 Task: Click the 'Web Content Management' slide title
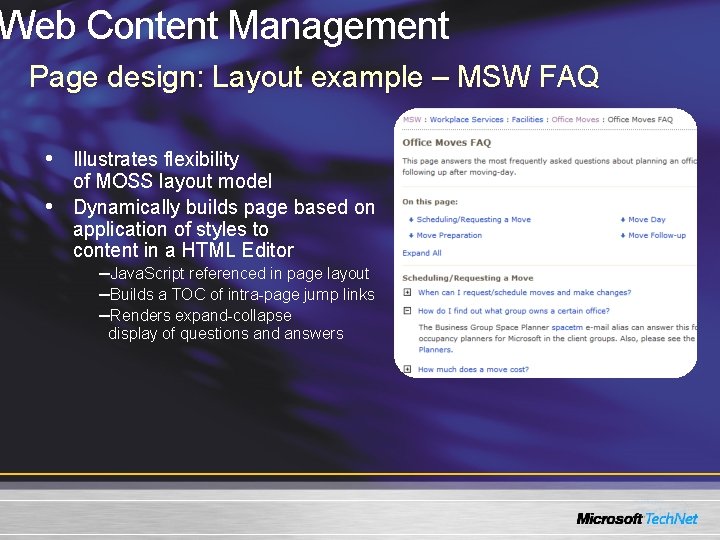[225, 26]
